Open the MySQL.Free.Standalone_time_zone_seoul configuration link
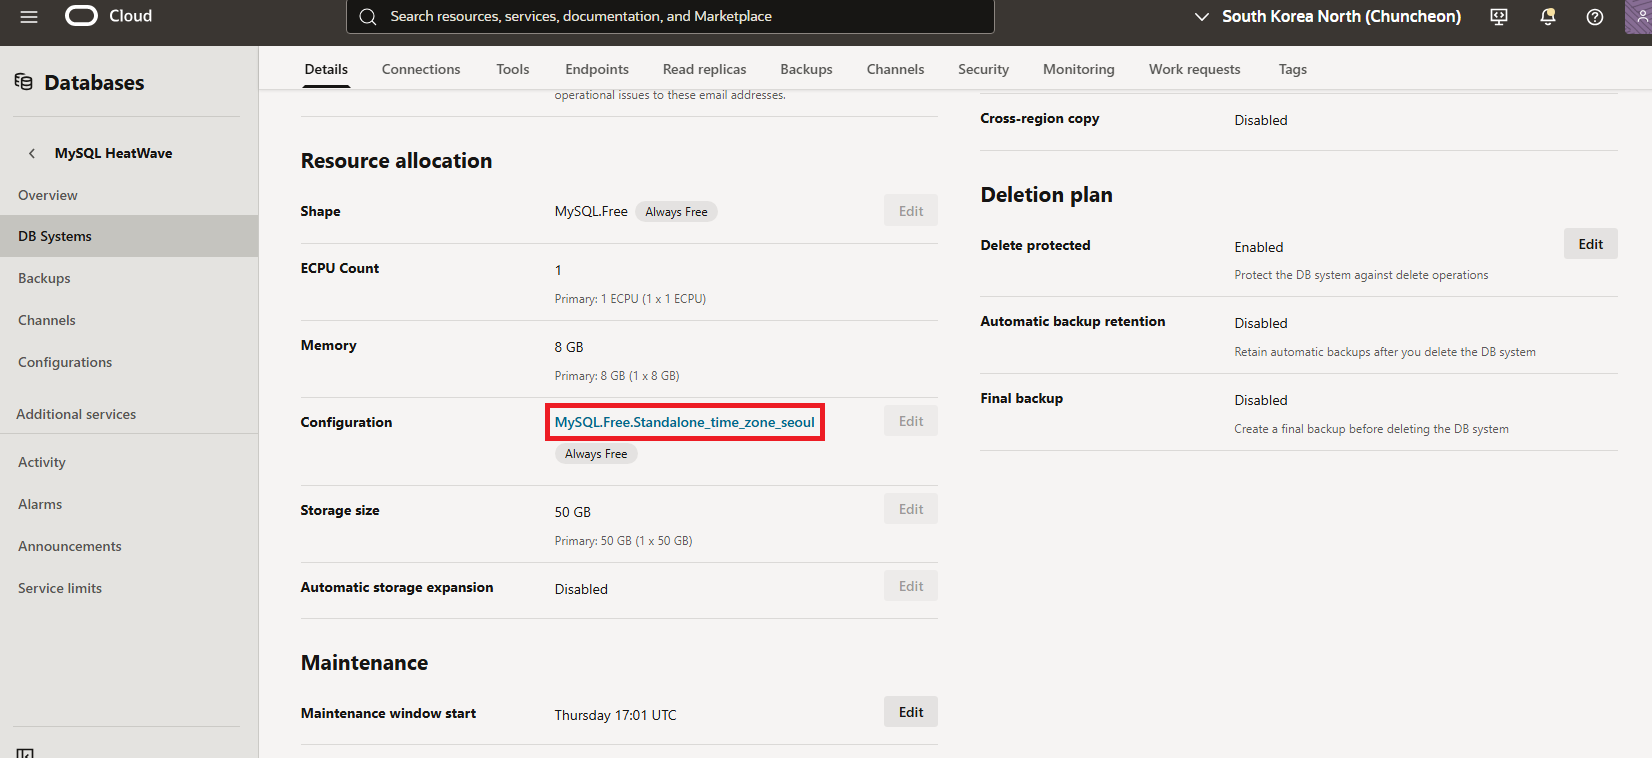Image resolution: width=1652 pixels, height=758 pixels. pos(684,422)
